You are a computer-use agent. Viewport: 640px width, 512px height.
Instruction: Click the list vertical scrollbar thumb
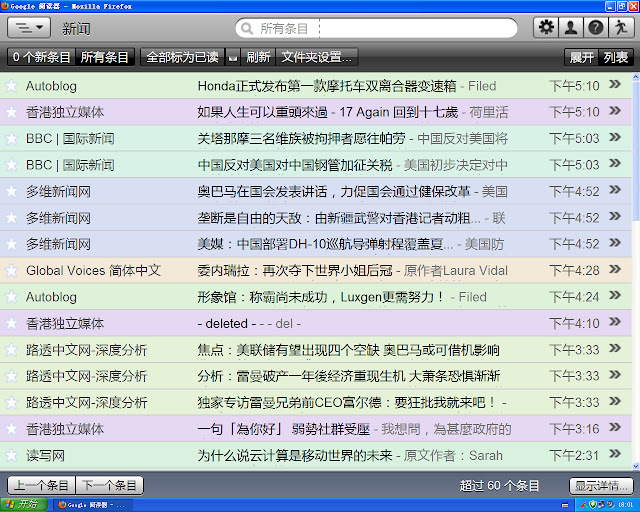[x=636, y=151]
